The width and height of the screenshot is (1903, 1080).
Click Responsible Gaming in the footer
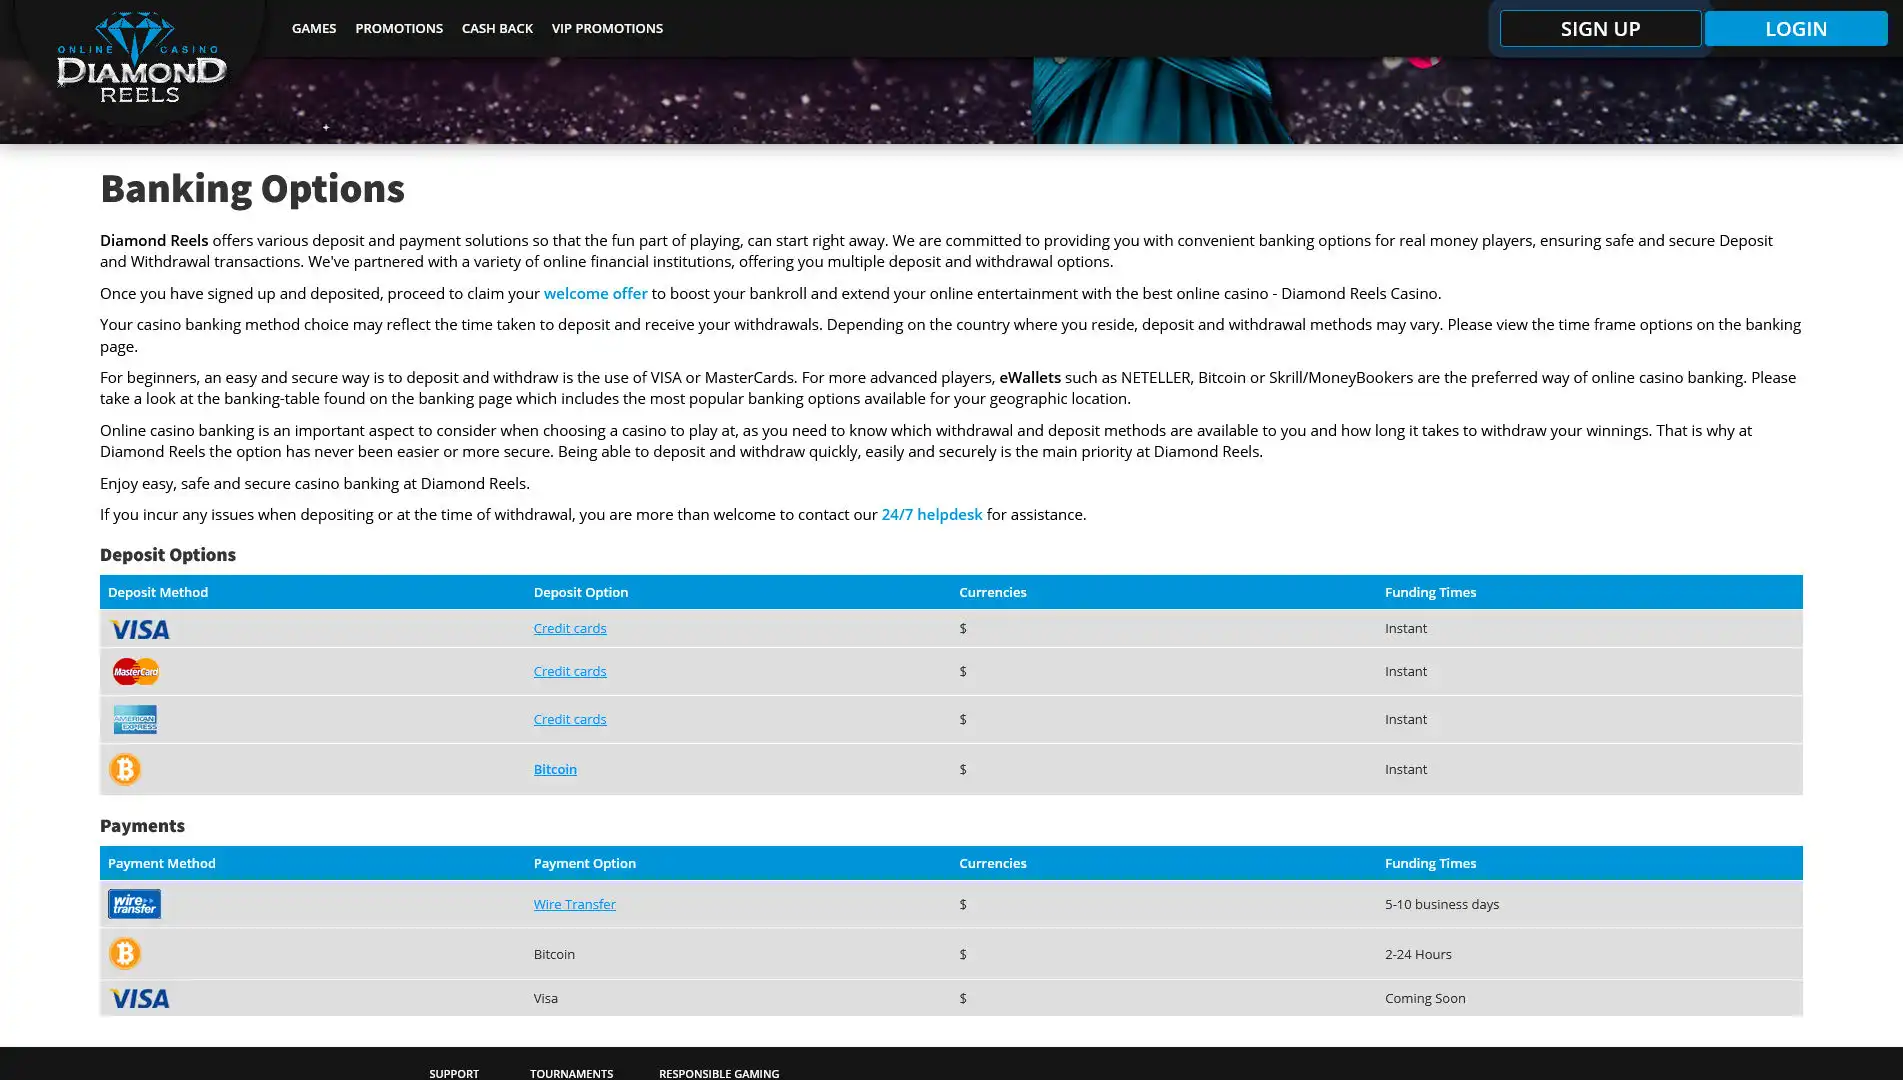(x=718, y=1073)
